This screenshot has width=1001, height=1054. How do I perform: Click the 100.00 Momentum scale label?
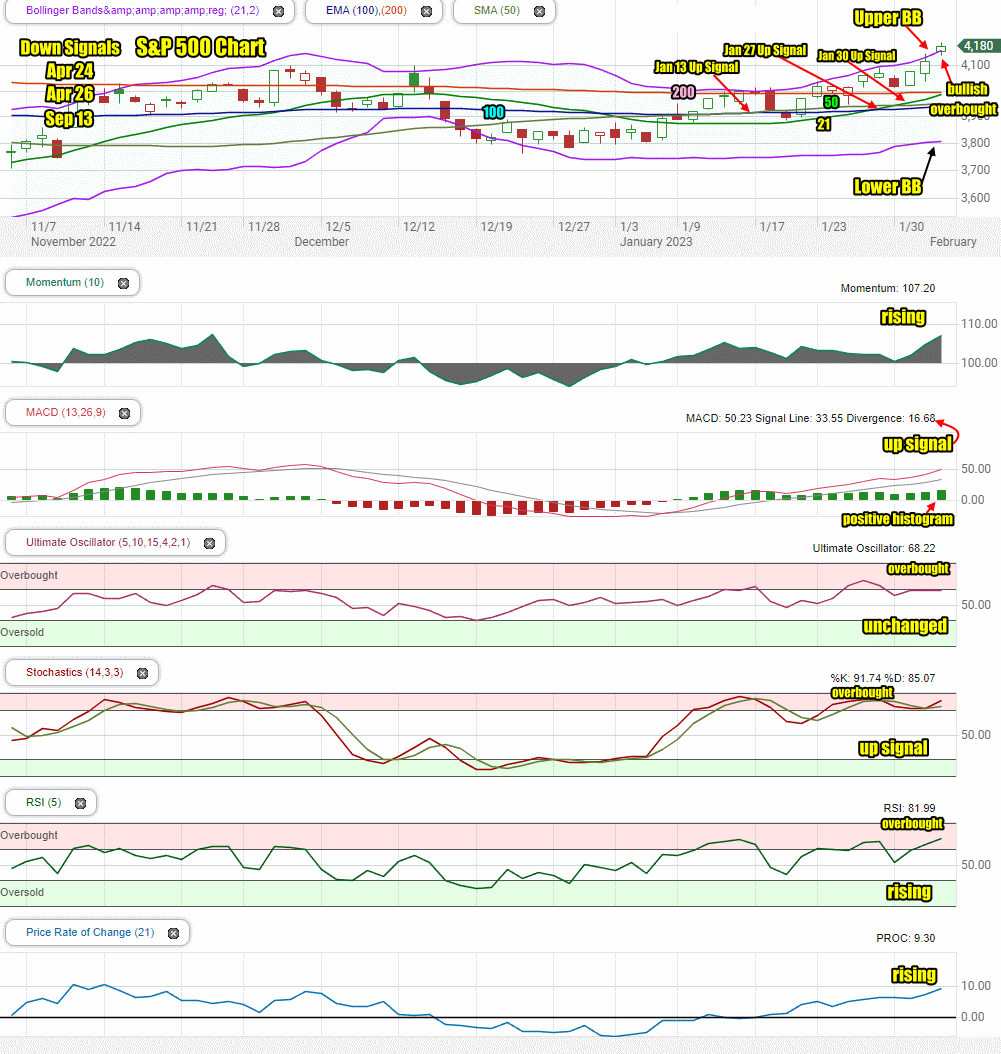979,363
